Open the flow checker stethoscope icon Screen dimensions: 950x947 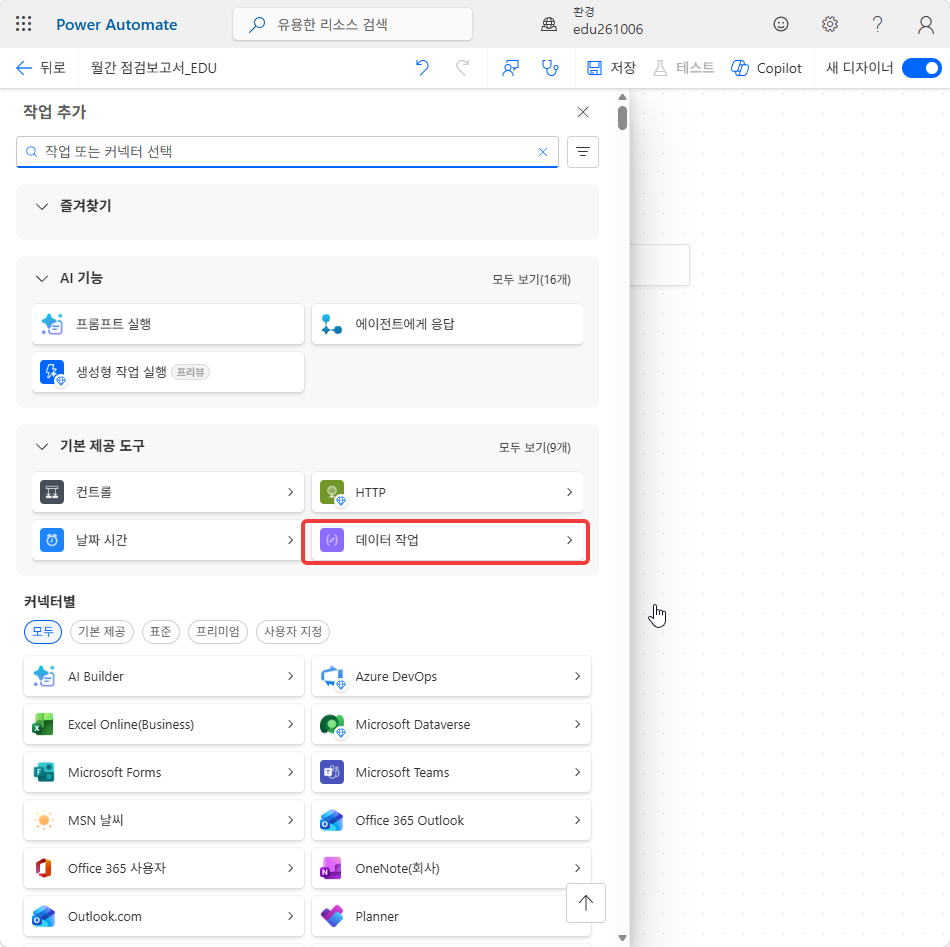(x=550, y=68)
